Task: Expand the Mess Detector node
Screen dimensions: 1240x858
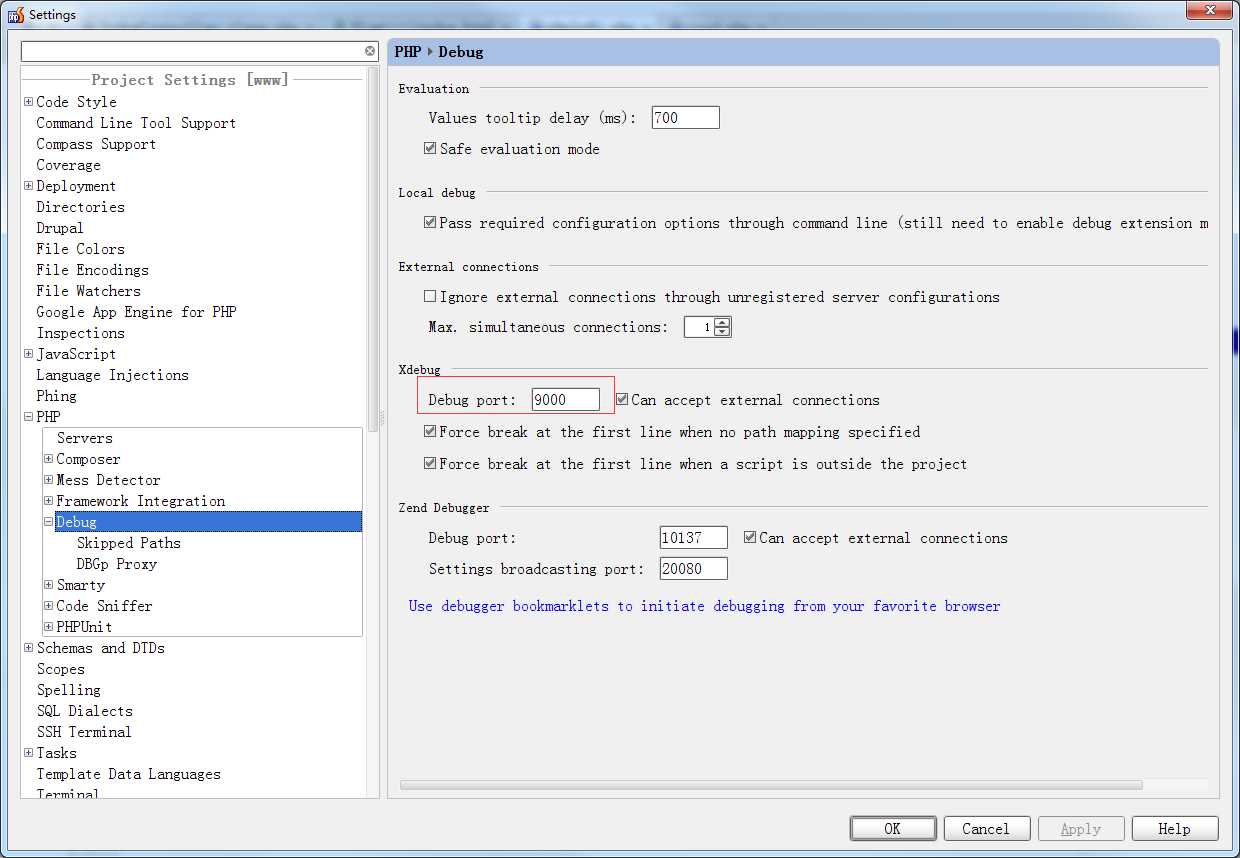Action: 48,479
